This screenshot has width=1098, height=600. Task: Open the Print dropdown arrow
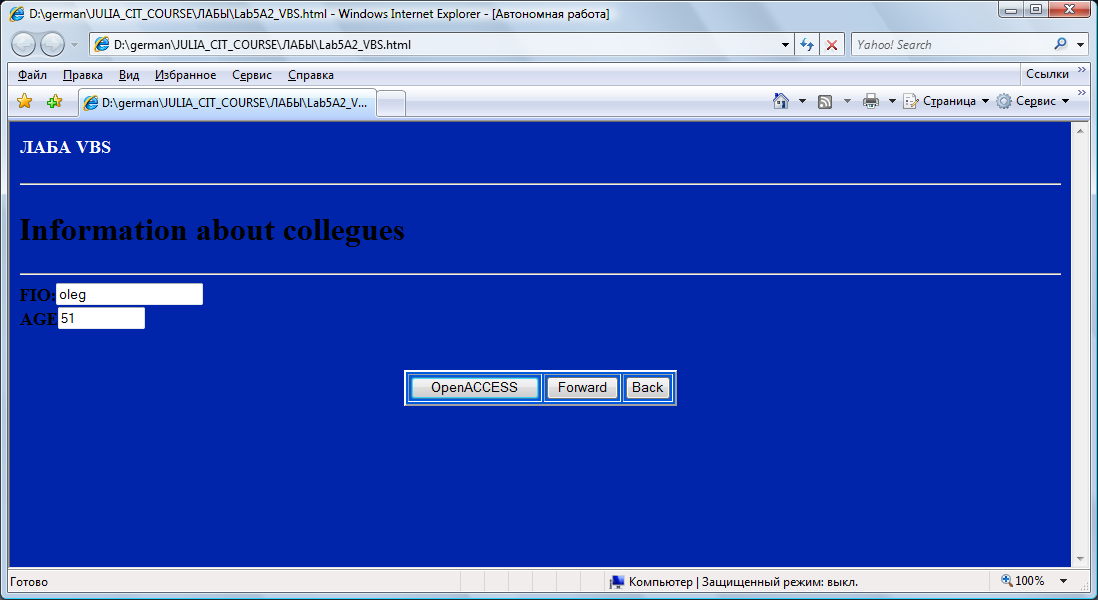tap(892, 102)
